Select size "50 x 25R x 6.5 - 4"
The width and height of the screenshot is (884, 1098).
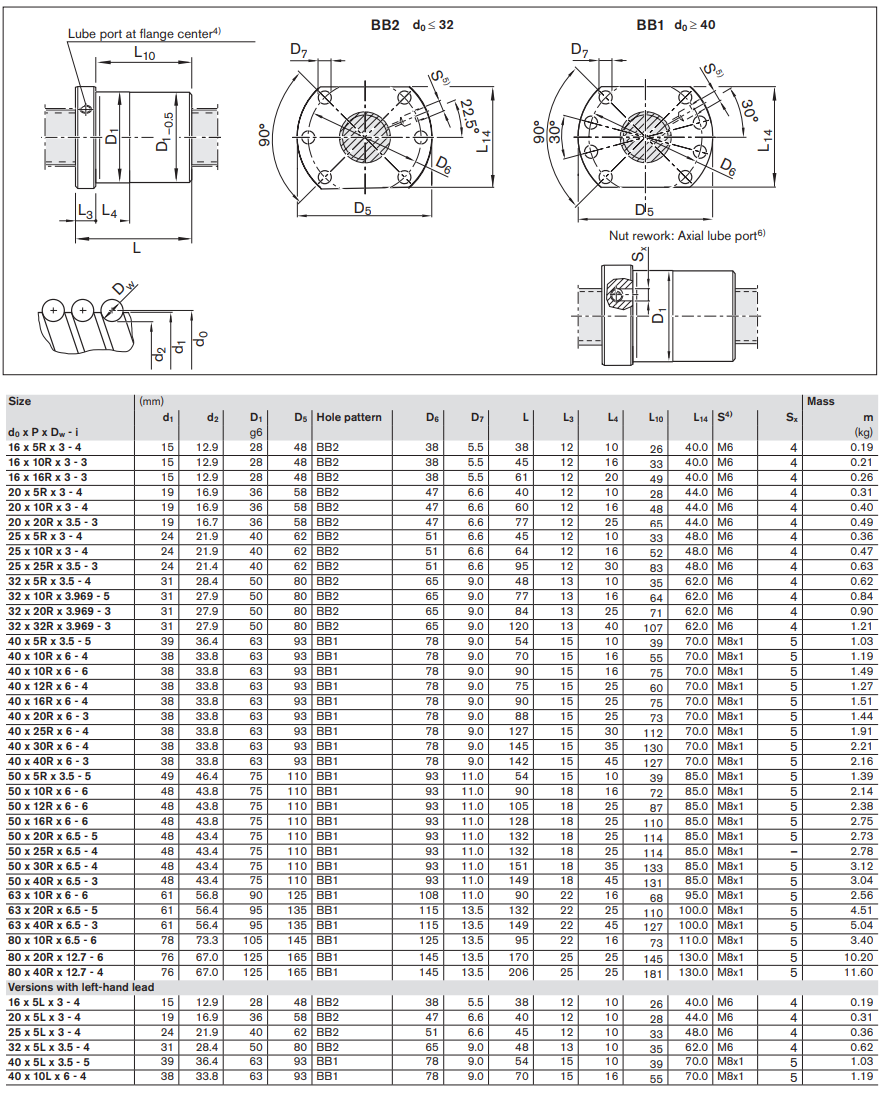coord(53,852)
